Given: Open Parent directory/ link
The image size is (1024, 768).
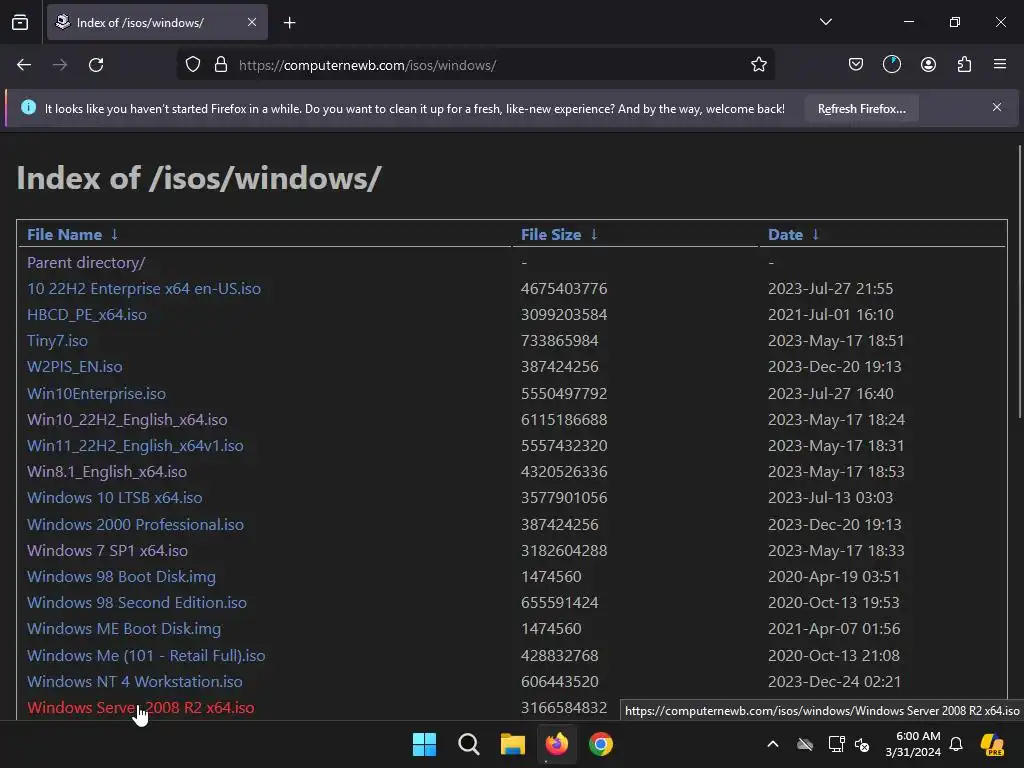Looking at the screenshot, I should [x=86, y=263].
